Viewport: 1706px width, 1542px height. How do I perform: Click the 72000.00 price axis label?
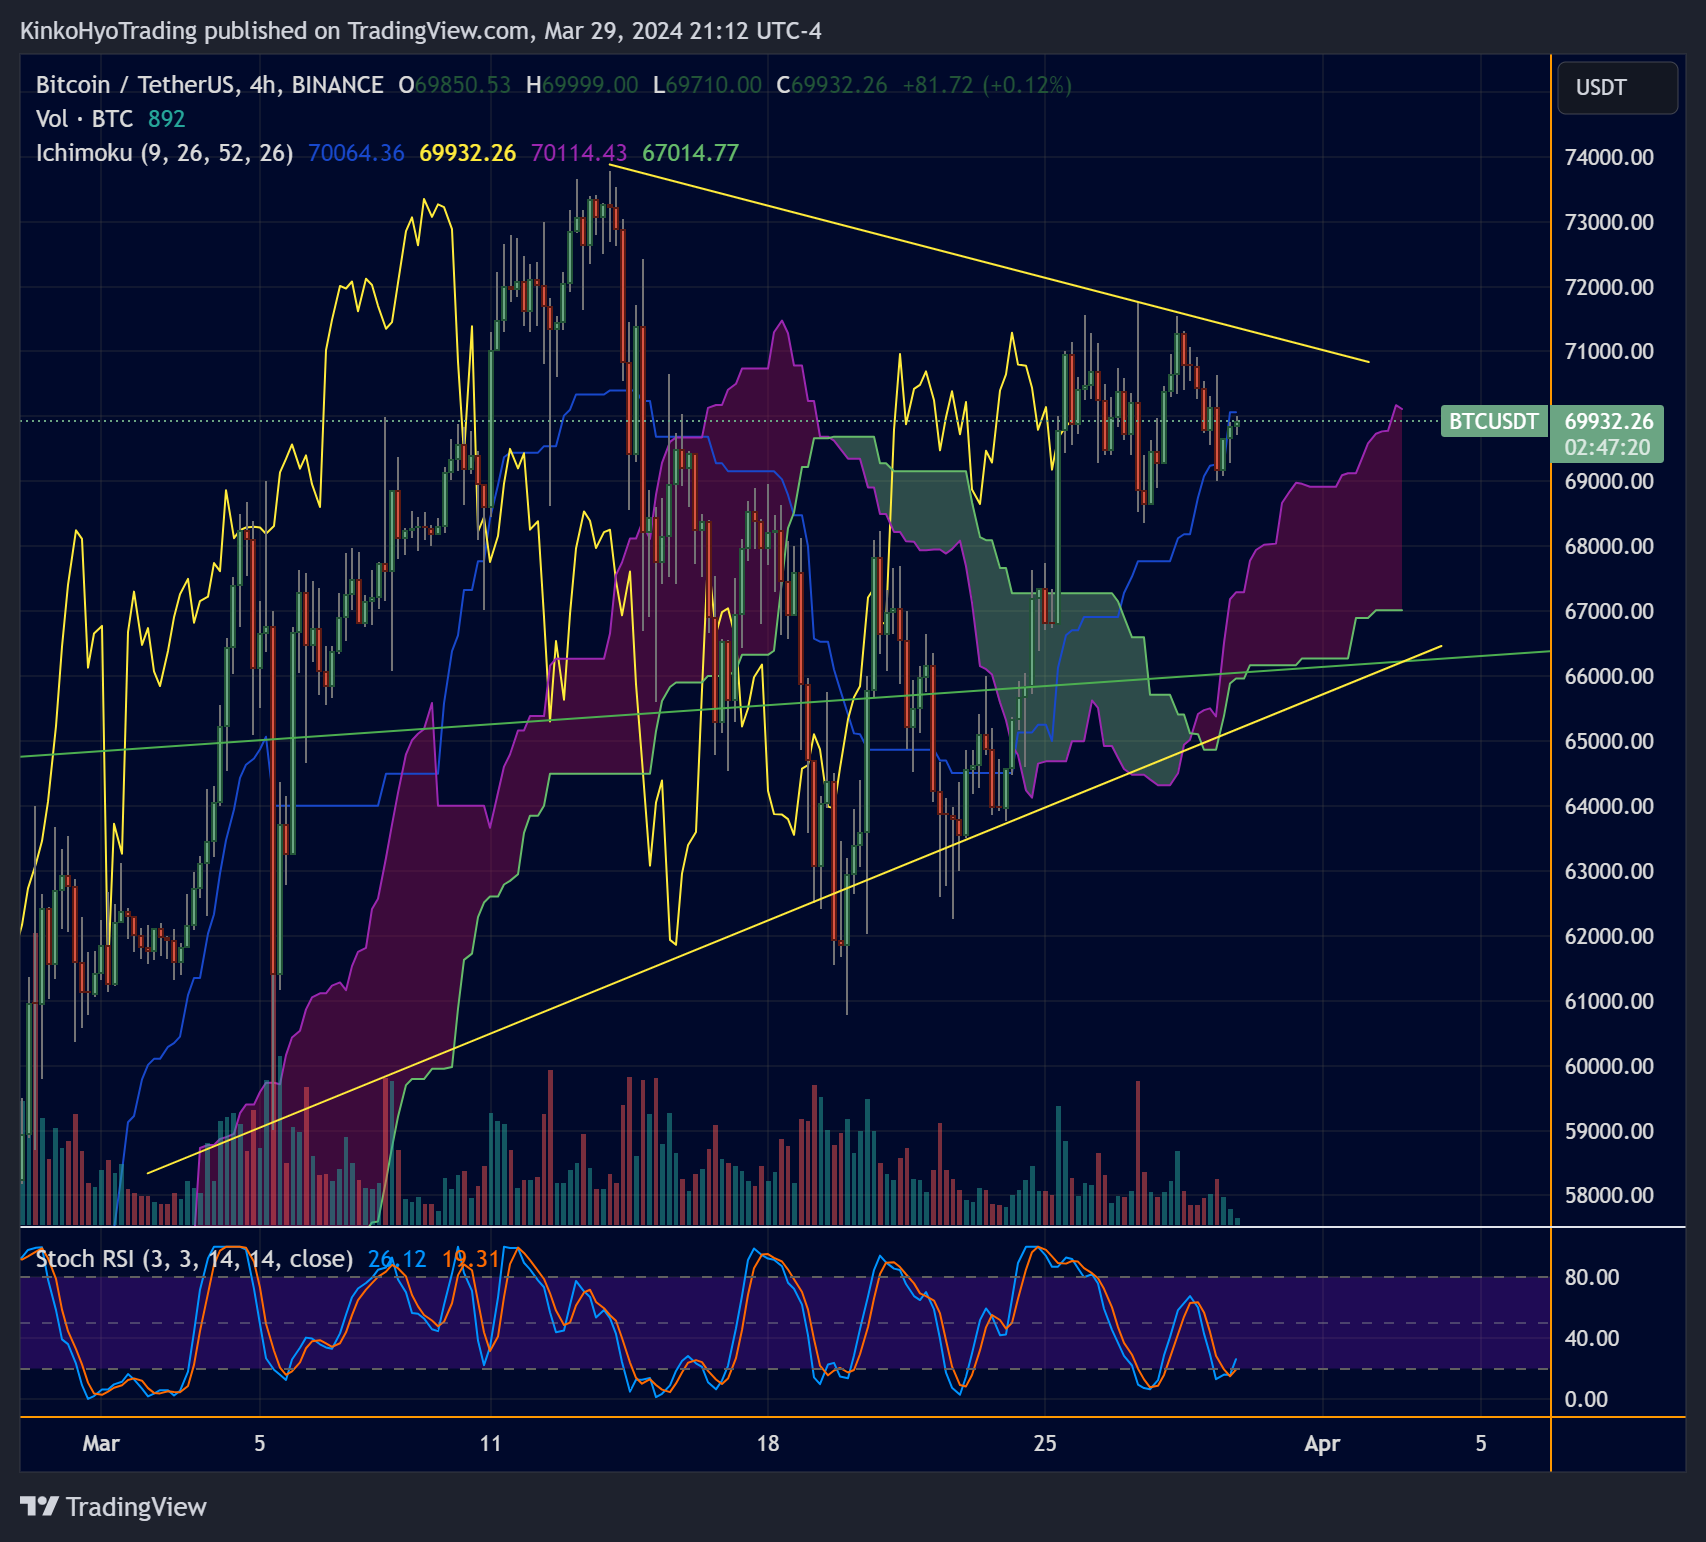tap(1609, 287)
